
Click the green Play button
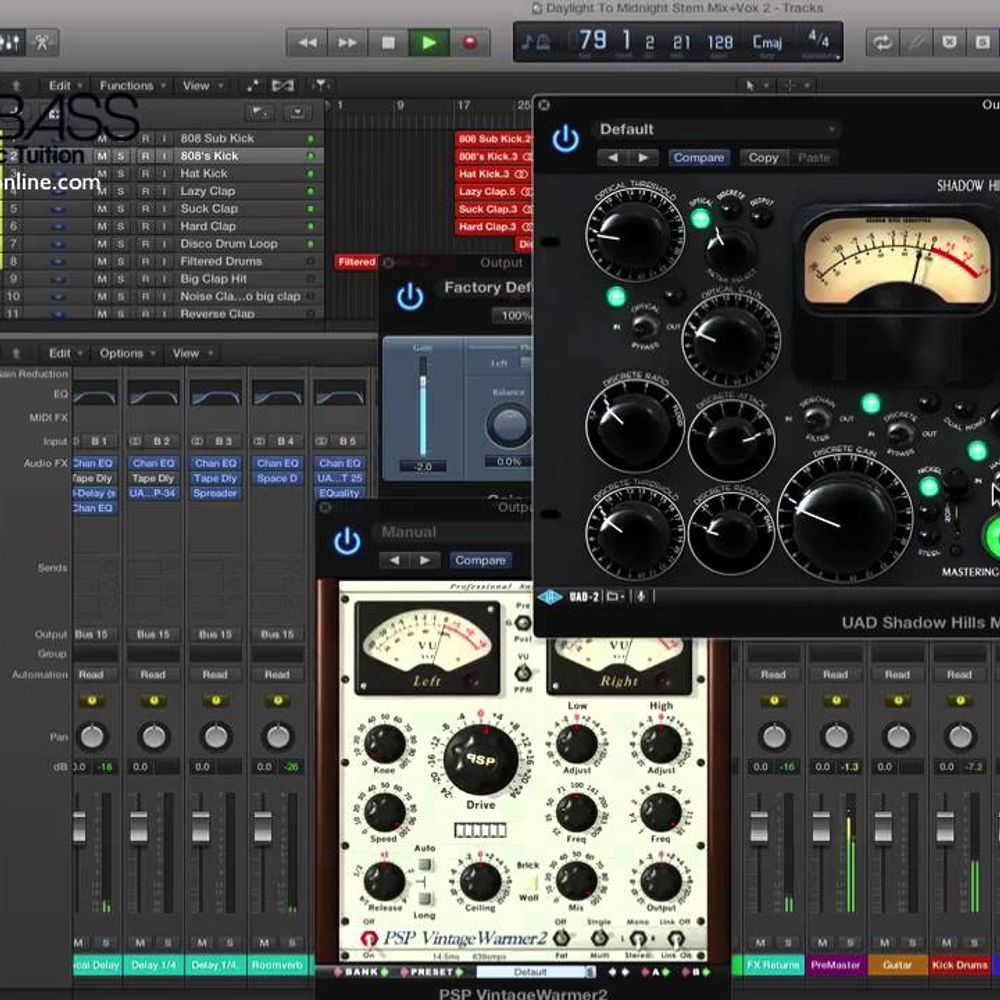429,43
